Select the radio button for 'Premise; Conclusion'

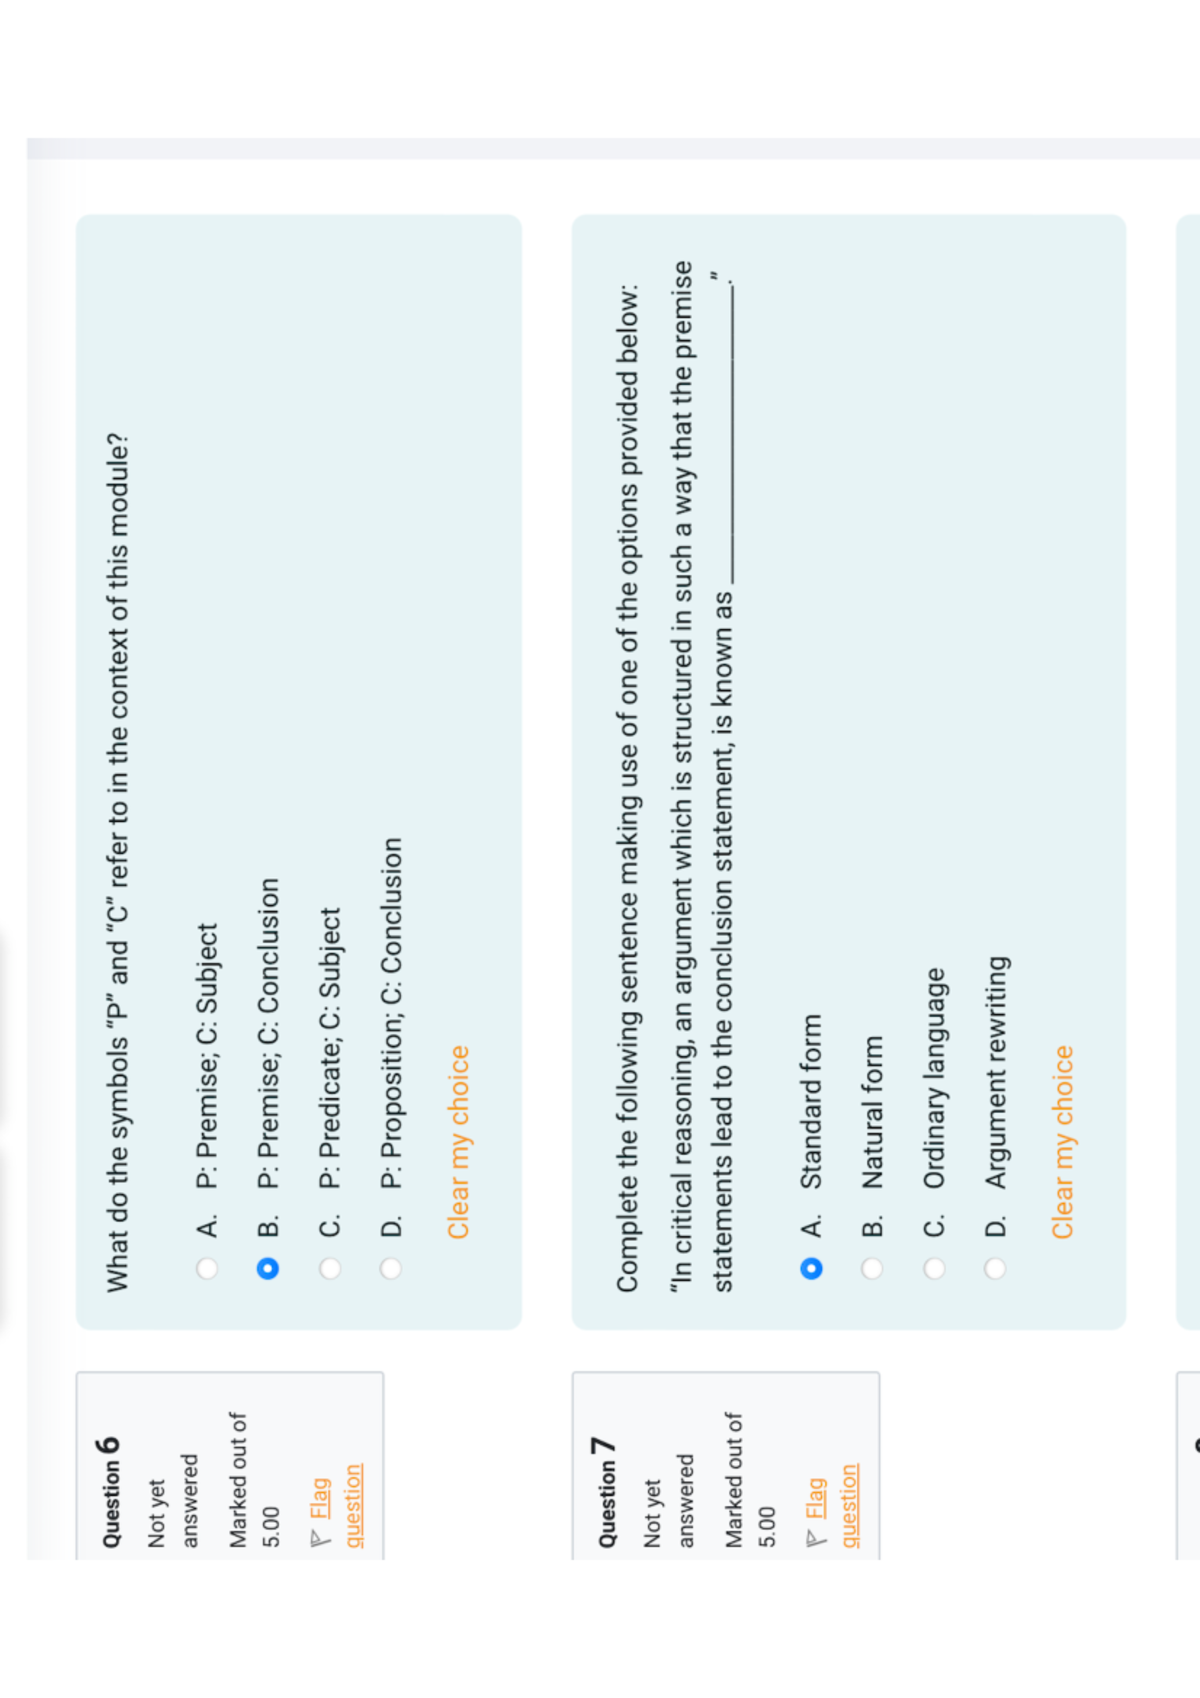[x=268, y=1268]
